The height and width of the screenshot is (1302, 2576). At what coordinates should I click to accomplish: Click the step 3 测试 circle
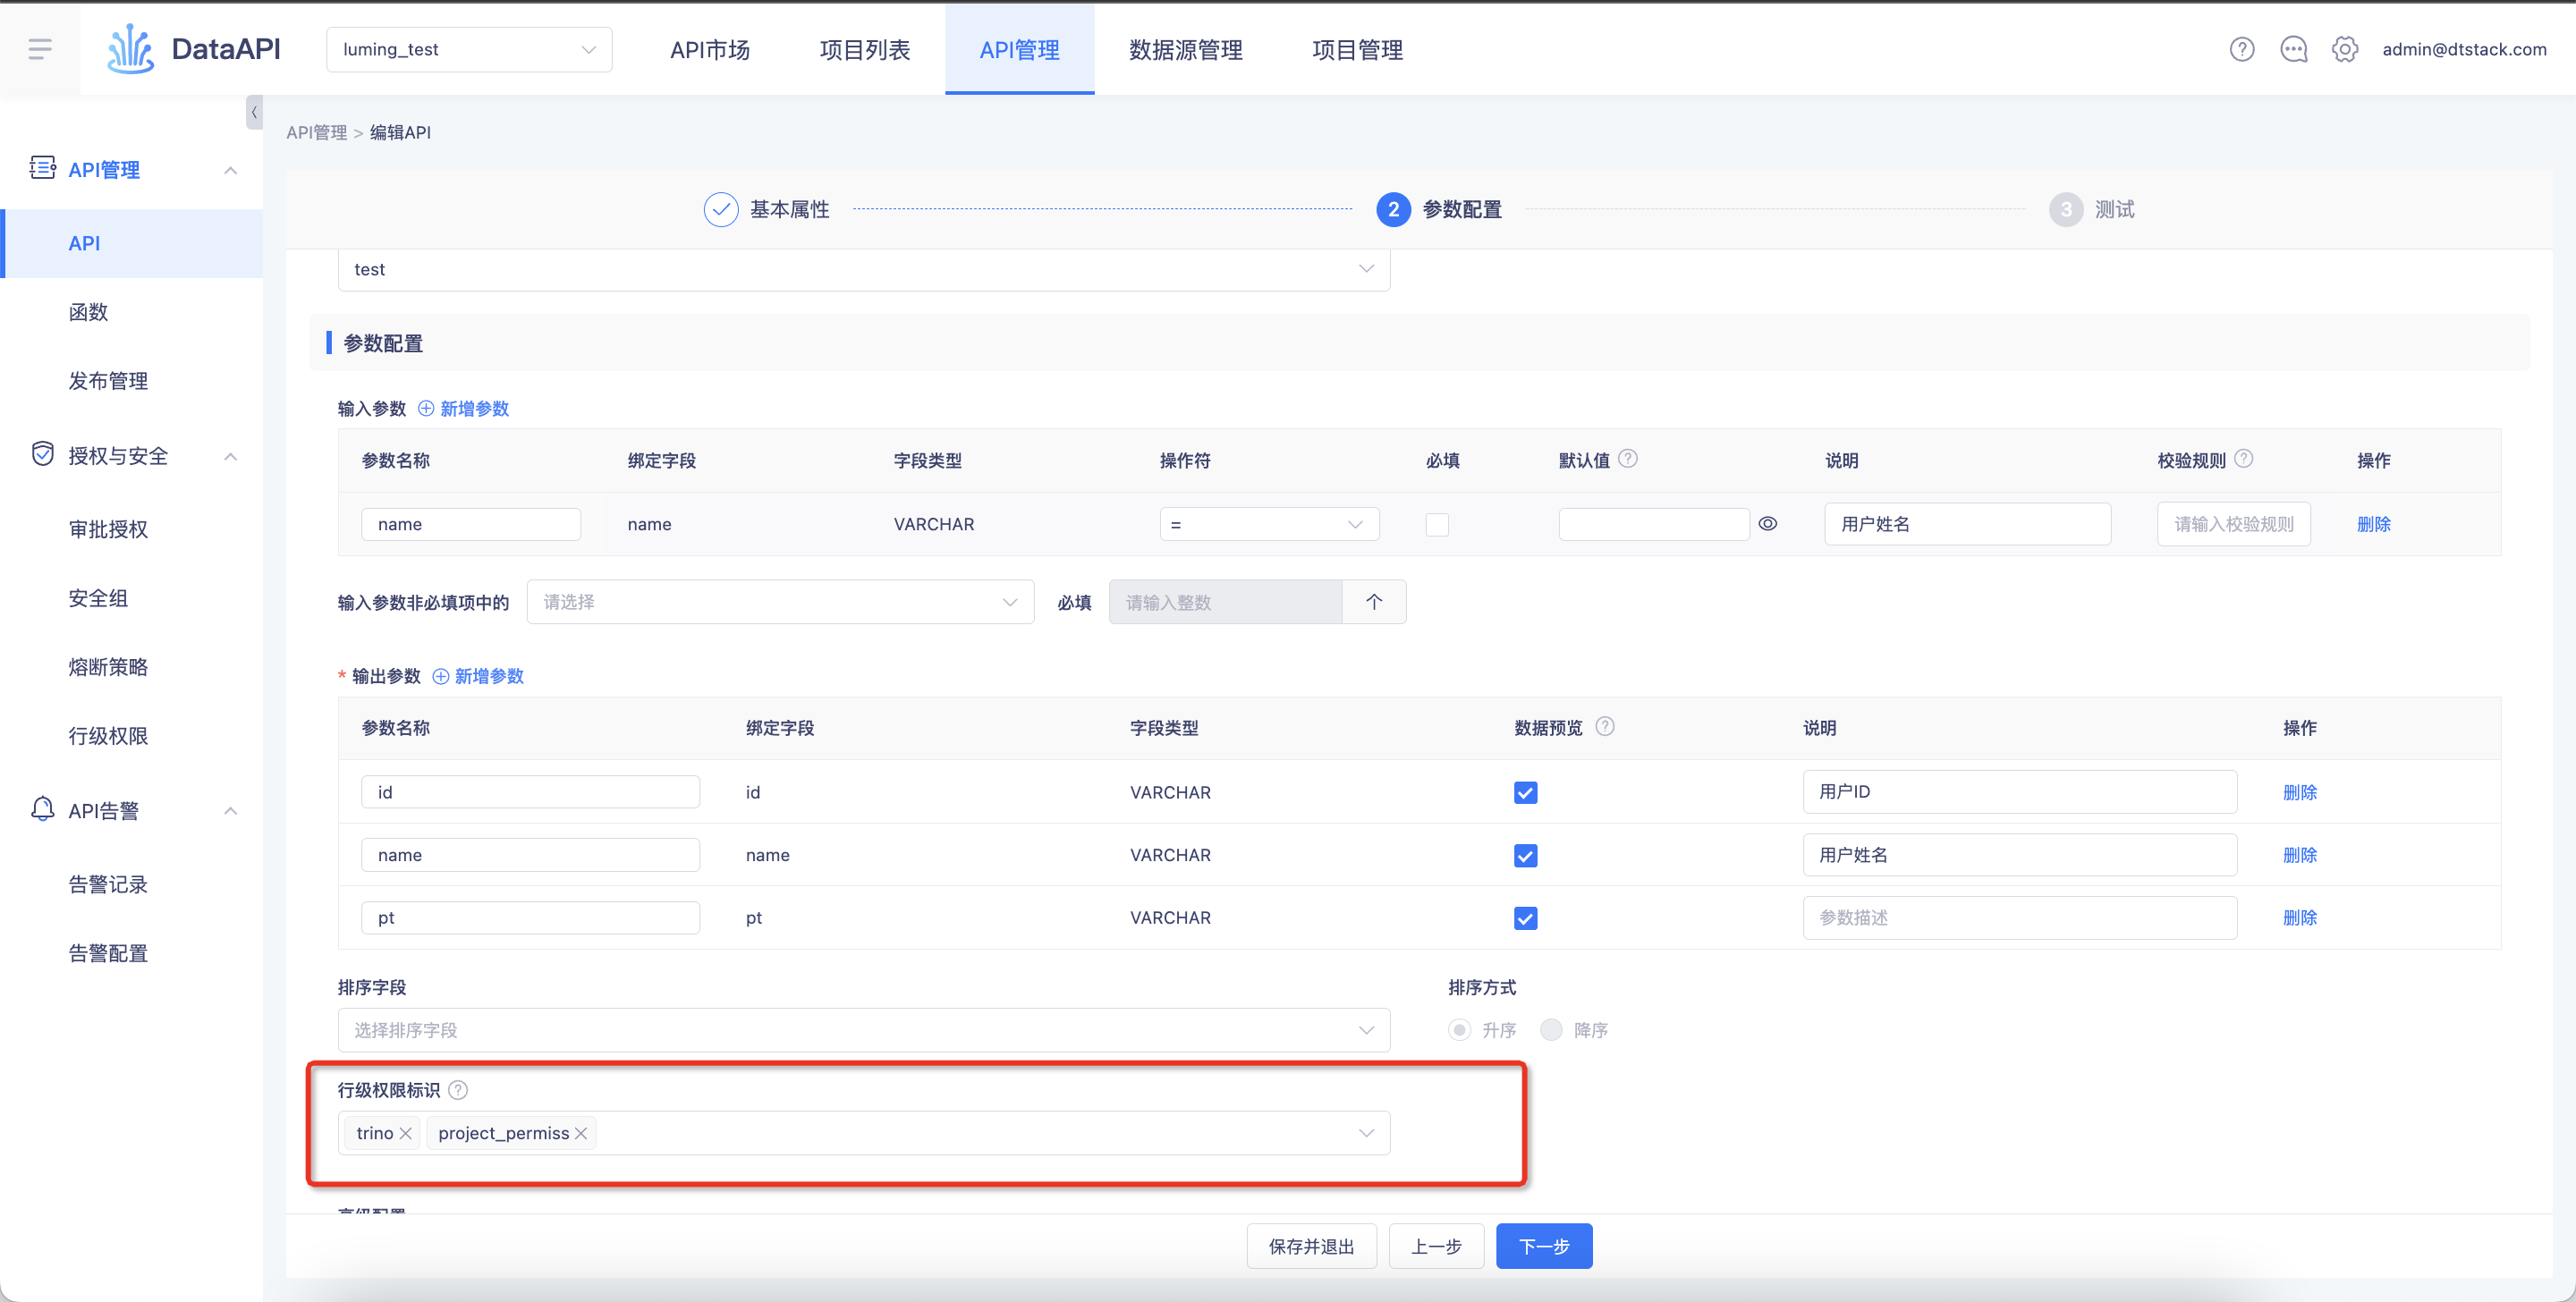(x=2065, y=209)
